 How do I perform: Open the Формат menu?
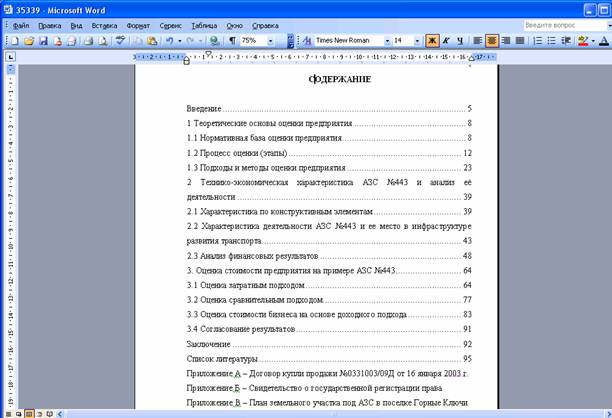click(138, 26)
